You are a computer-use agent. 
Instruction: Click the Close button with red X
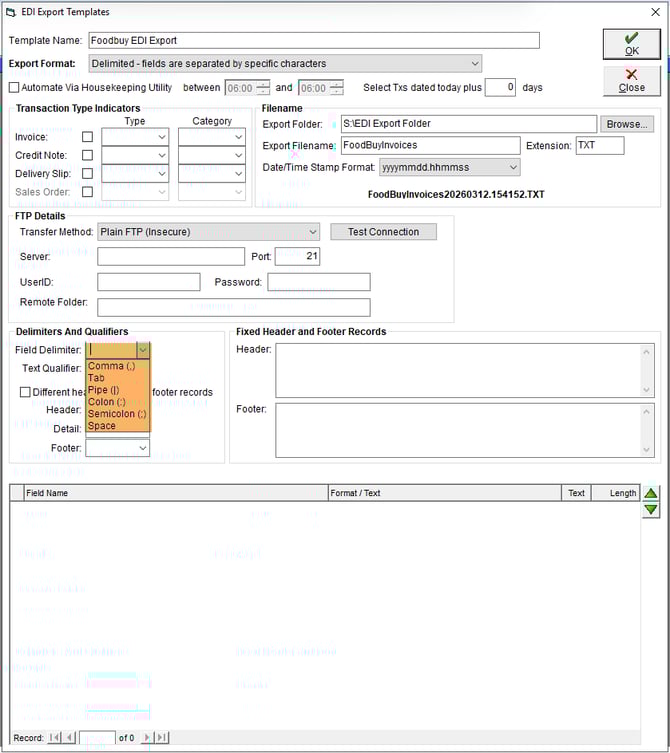632,81
